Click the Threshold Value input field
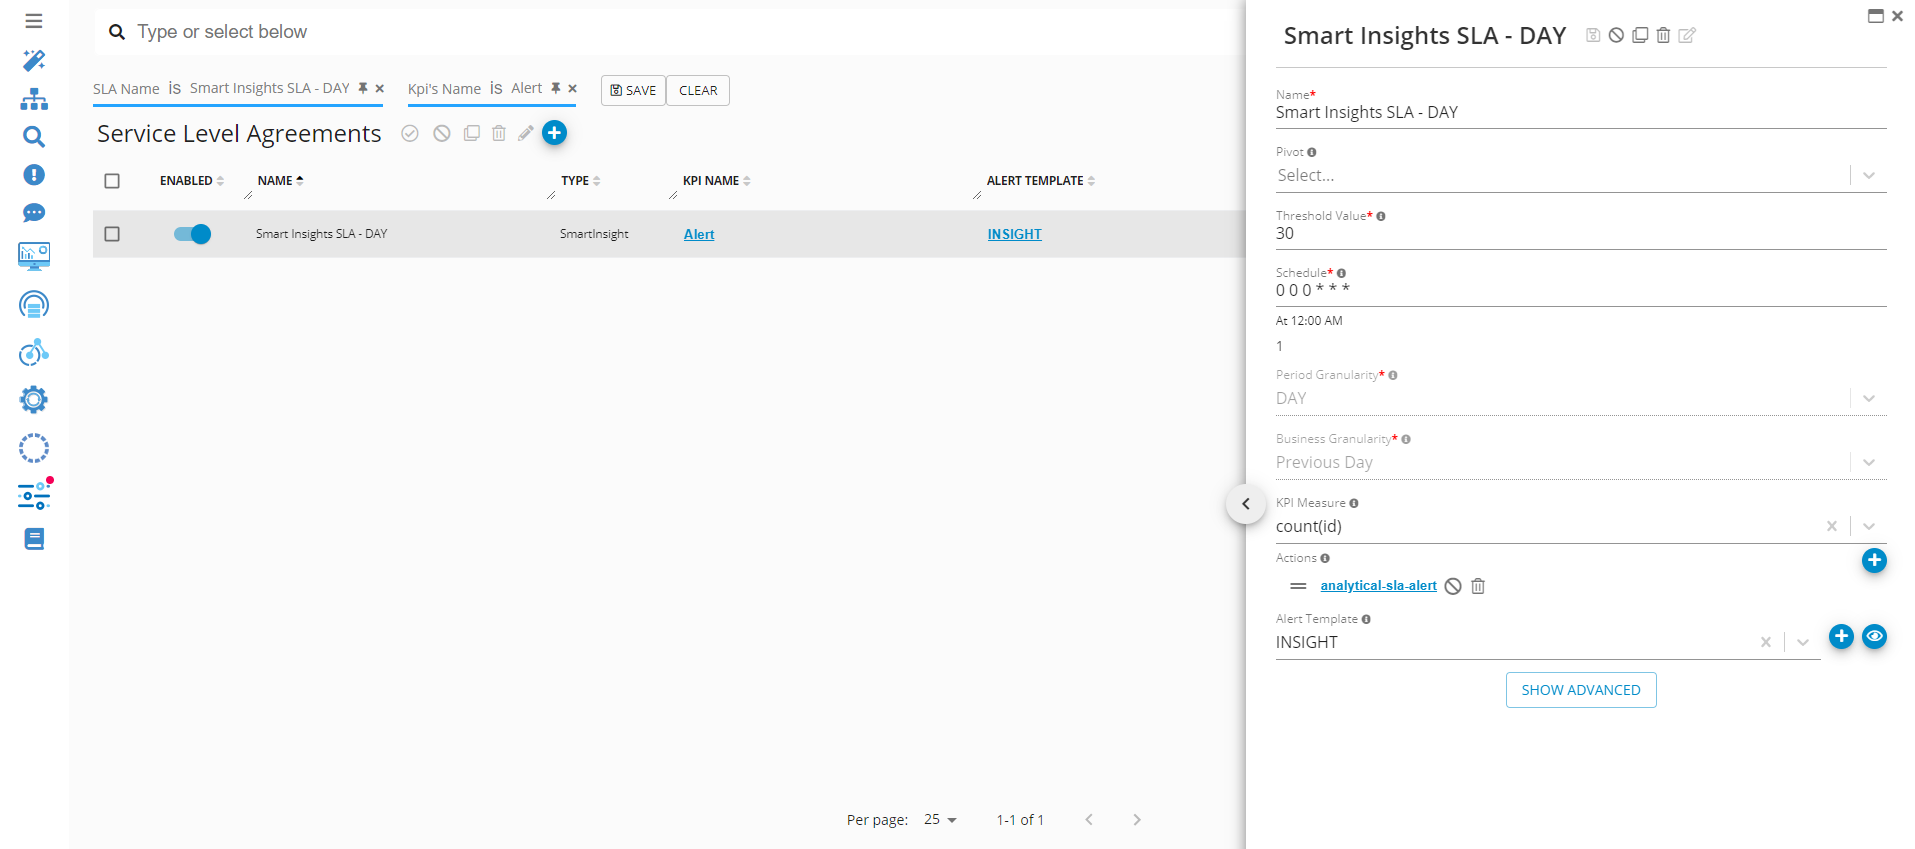Screen dimensions: 1915x849 click(x=1580, y=234)
